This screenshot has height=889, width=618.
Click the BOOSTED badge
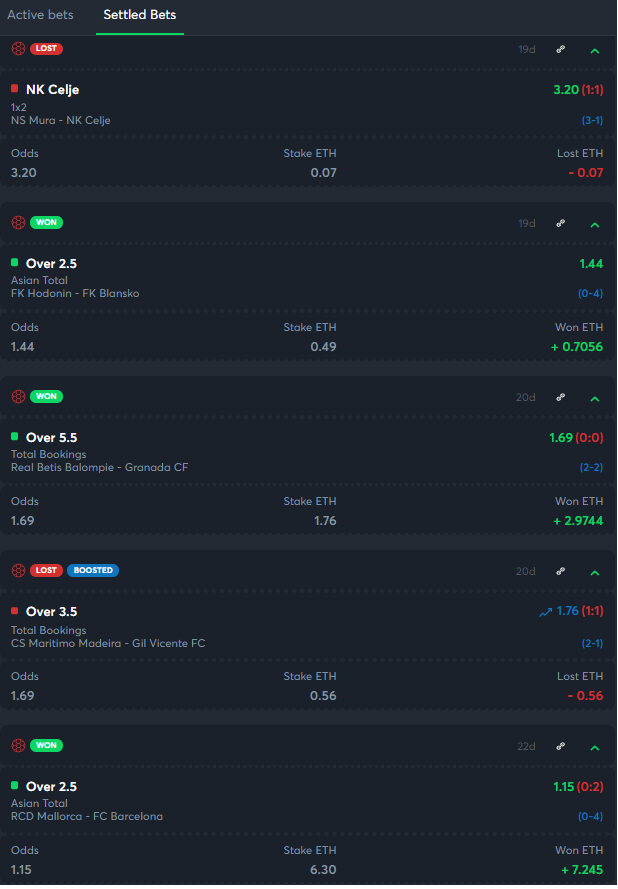pyautogui.click(x=93, y=571)
